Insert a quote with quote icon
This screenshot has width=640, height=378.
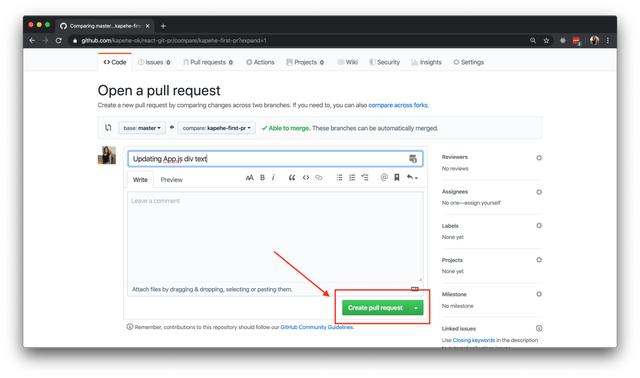(292, 177)
